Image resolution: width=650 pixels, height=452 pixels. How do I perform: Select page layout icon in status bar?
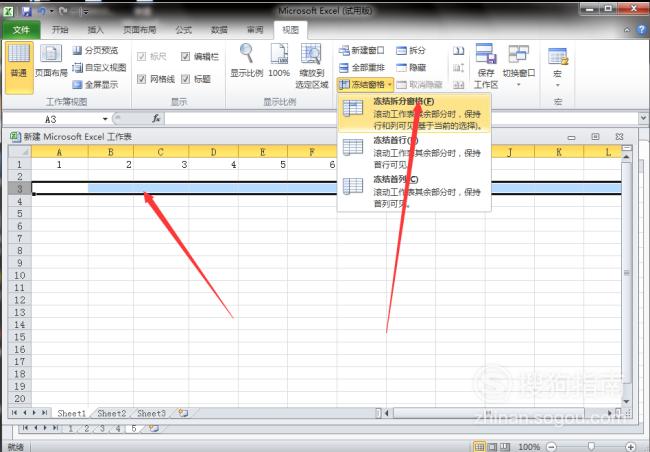pos(492,447)
